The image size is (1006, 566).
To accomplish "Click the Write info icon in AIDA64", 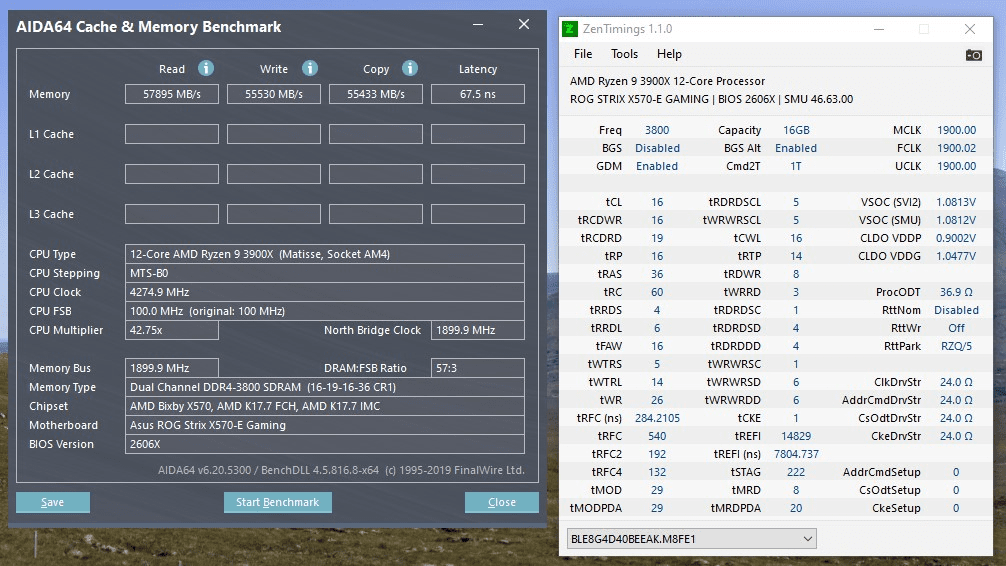I will [309, 68].
